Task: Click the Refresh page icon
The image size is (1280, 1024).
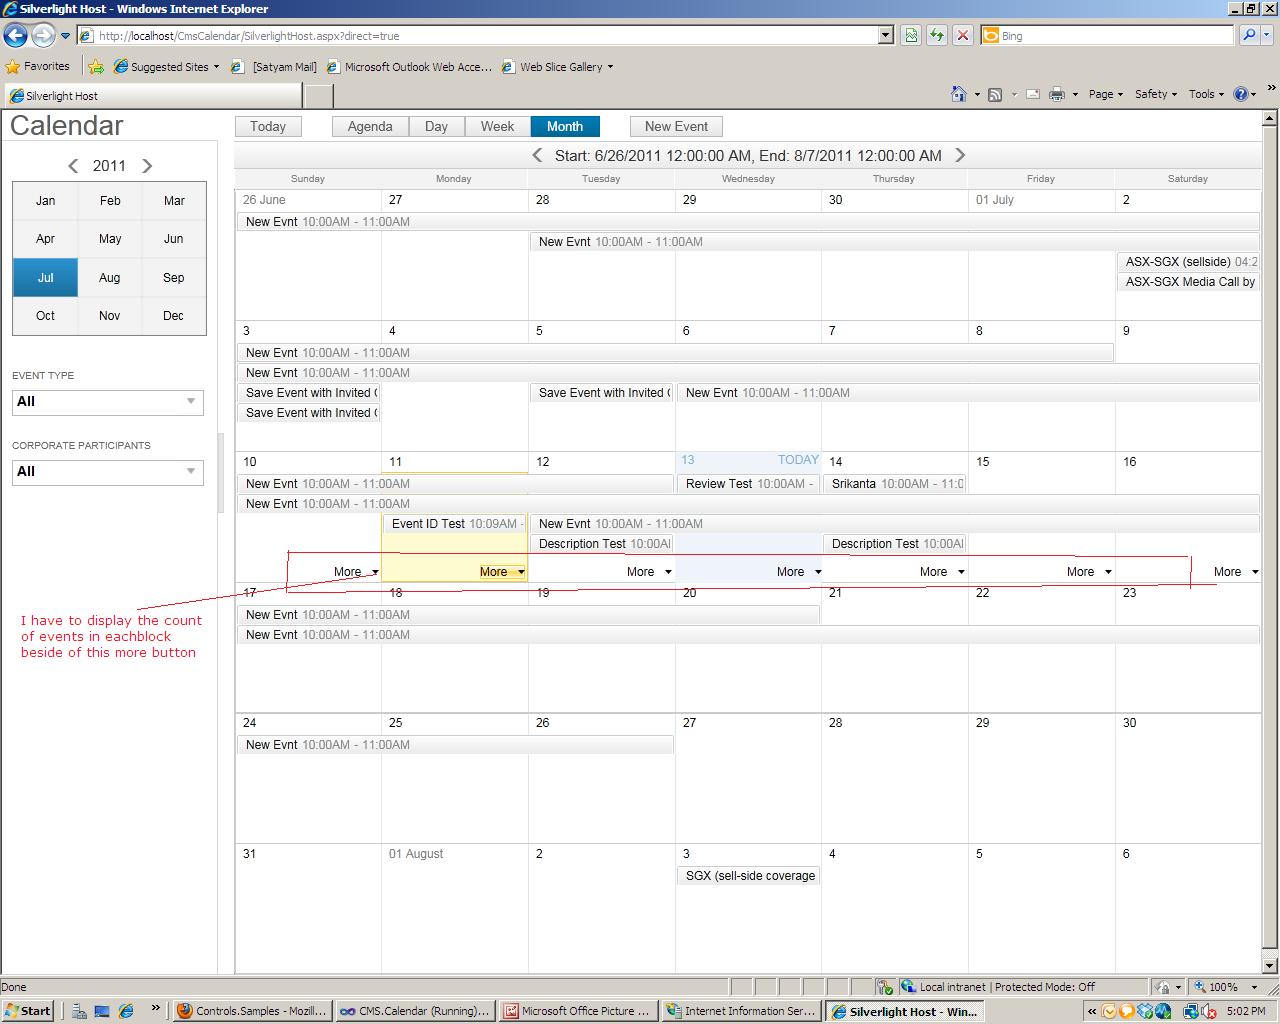Action: 937,35
